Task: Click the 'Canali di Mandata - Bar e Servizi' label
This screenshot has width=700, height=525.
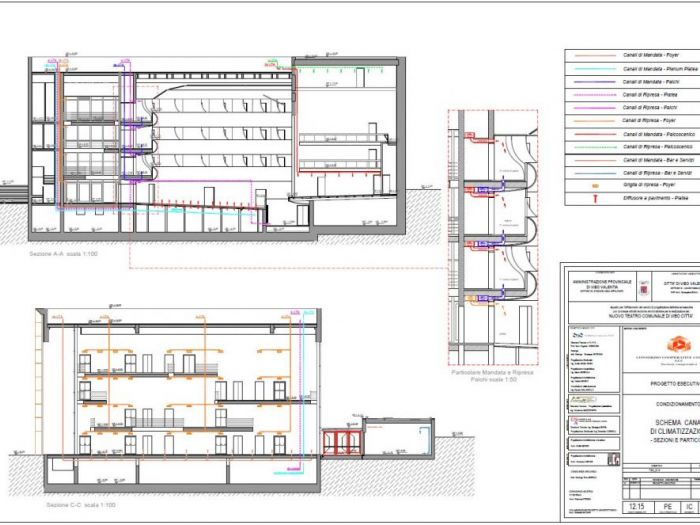Action: [x=658, y=160]
